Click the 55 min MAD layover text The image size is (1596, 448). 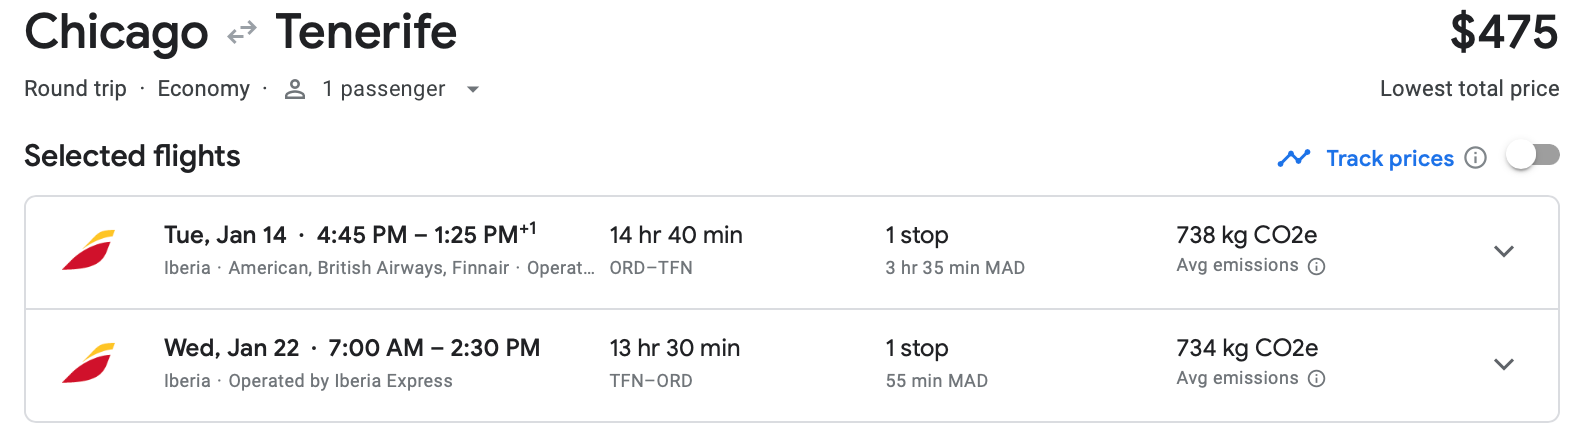click(x=936, y=381)
